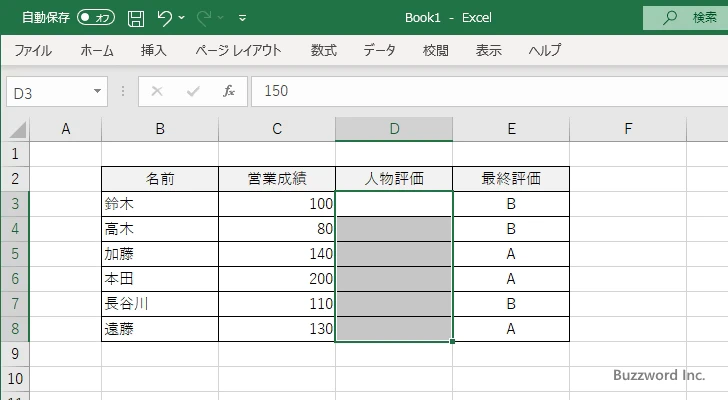
Task: Click the cell containing 長谷川
Action: 160,304
